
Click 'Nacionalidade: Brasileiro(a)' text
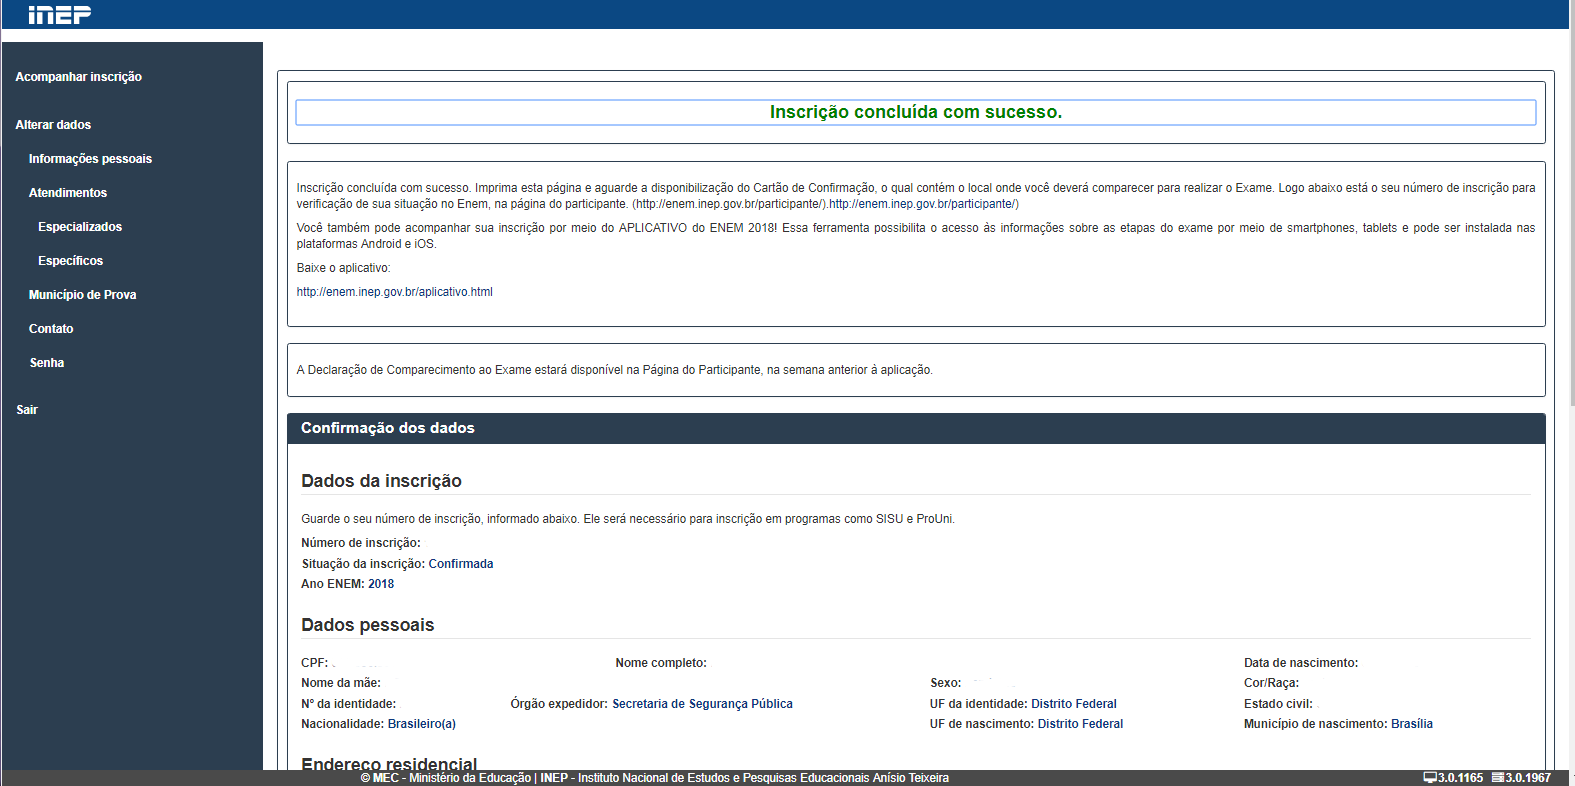378,724
